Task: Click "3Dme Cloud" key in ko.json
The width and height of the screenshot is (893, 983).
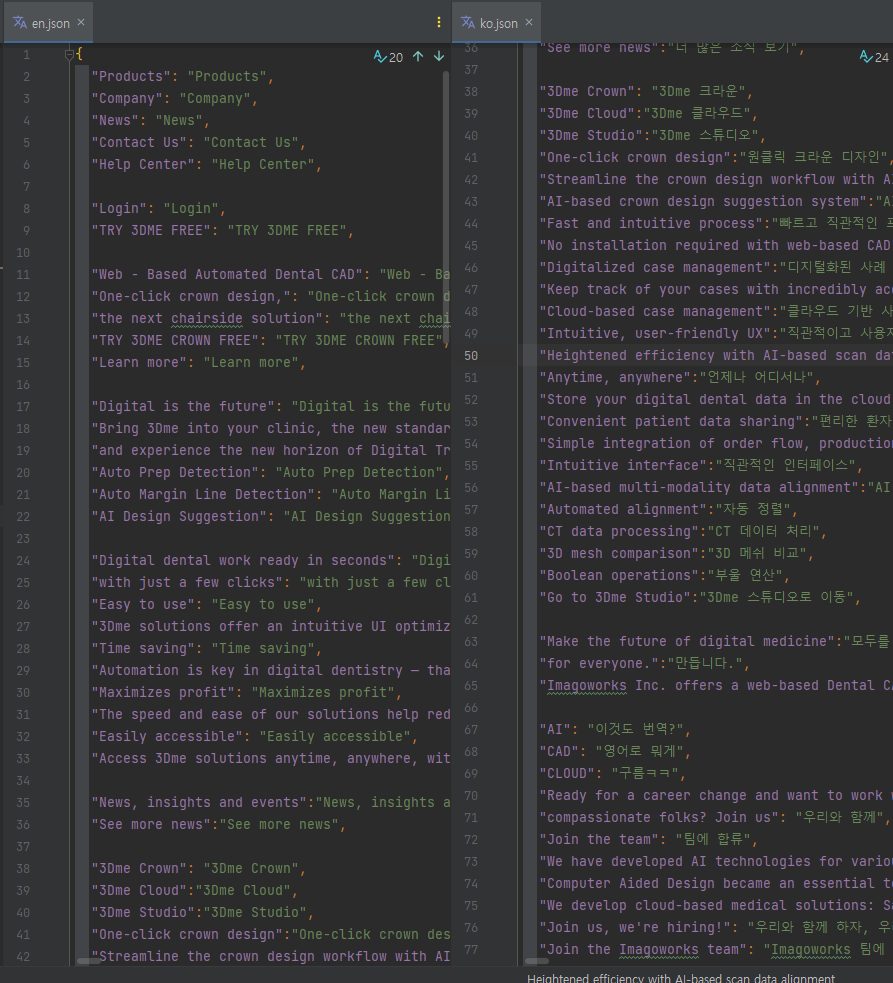Action: click(x=587, y=113)
